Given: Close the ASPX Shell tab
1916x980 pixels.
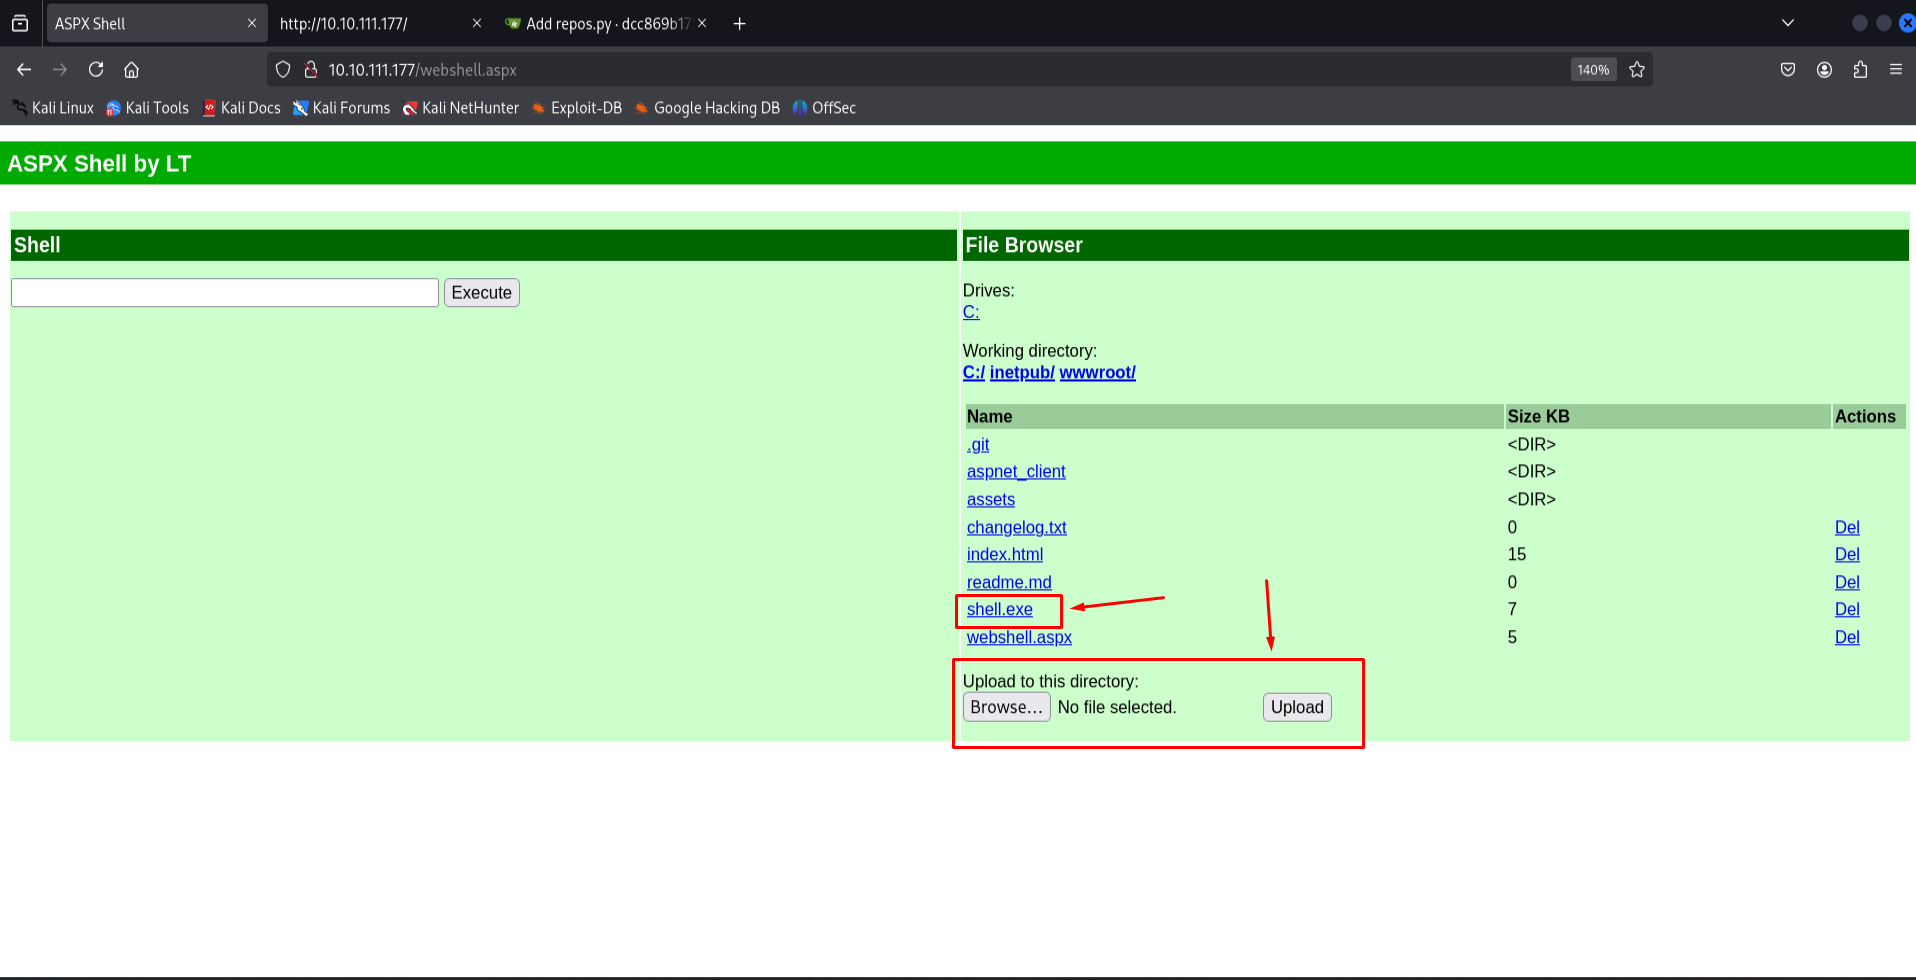Looking at the screenshot, I should pos(252,23).
